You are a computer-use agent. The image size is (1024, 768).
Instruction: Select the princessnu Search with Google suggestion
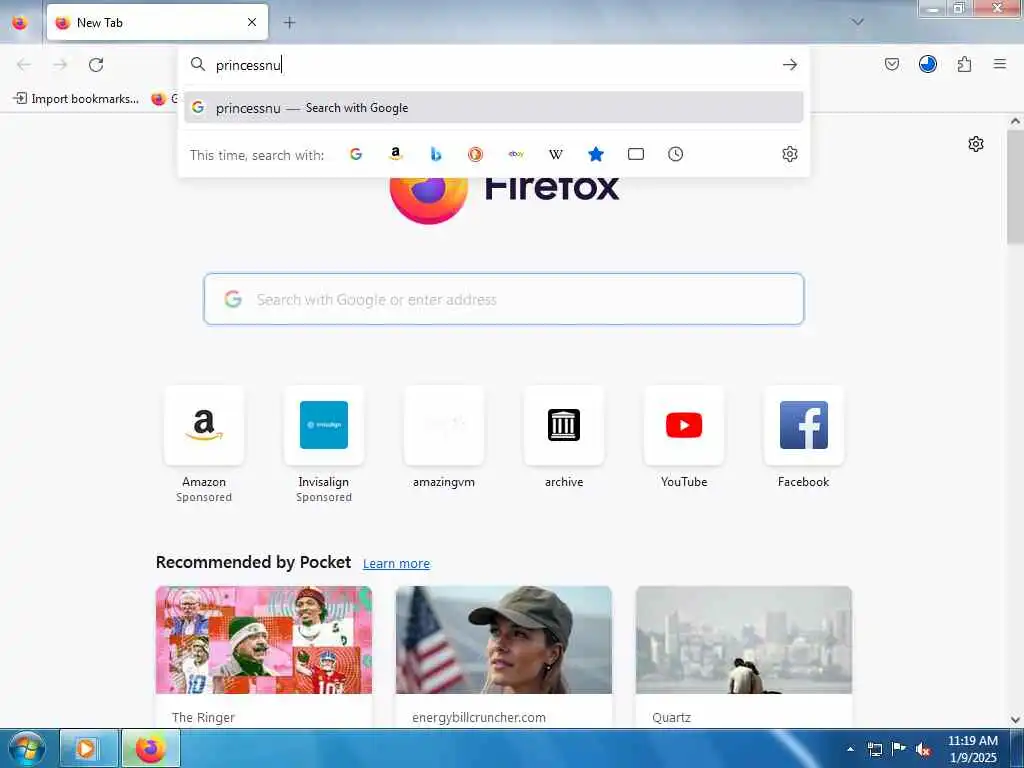pyautogui.click(x=493, y=108)
